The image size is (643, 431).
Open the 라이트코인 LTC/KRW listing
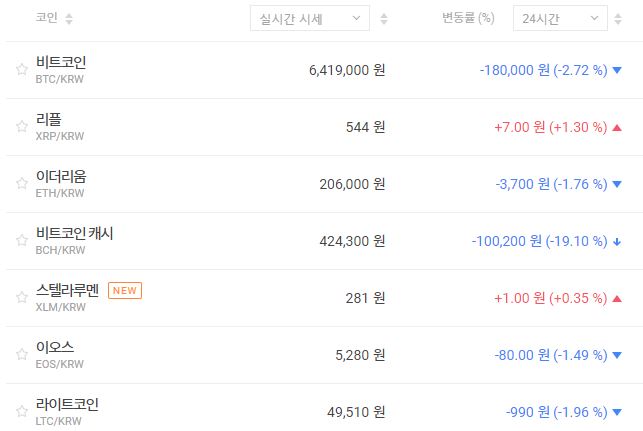tap(67, 405)
